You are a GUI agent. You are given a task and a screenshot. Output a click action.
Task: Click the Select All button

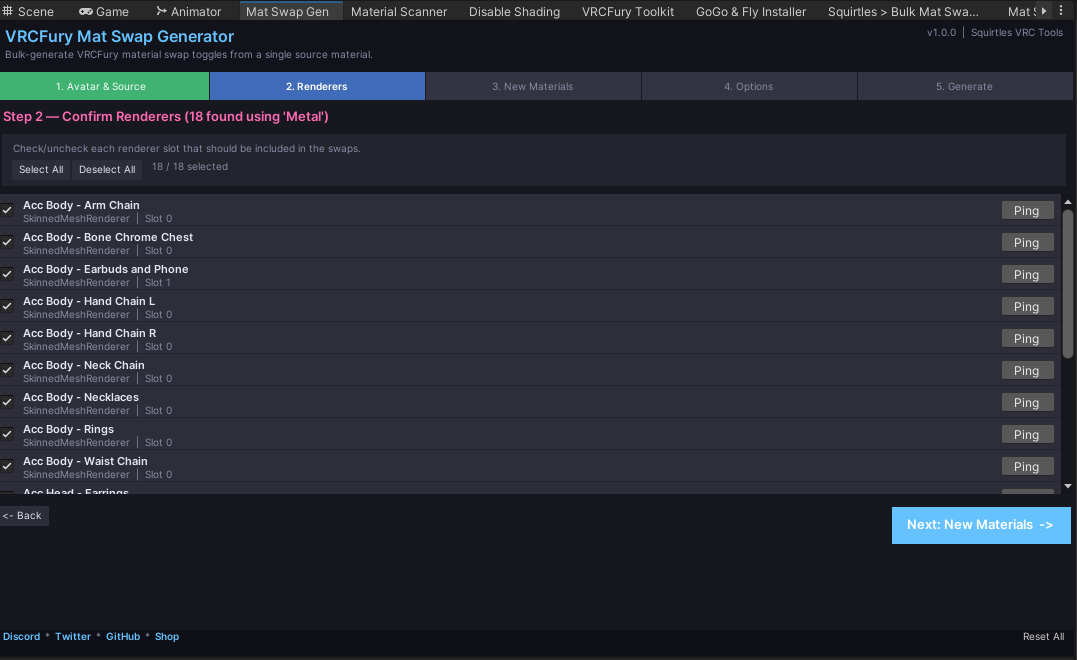(x=41, y=169)
